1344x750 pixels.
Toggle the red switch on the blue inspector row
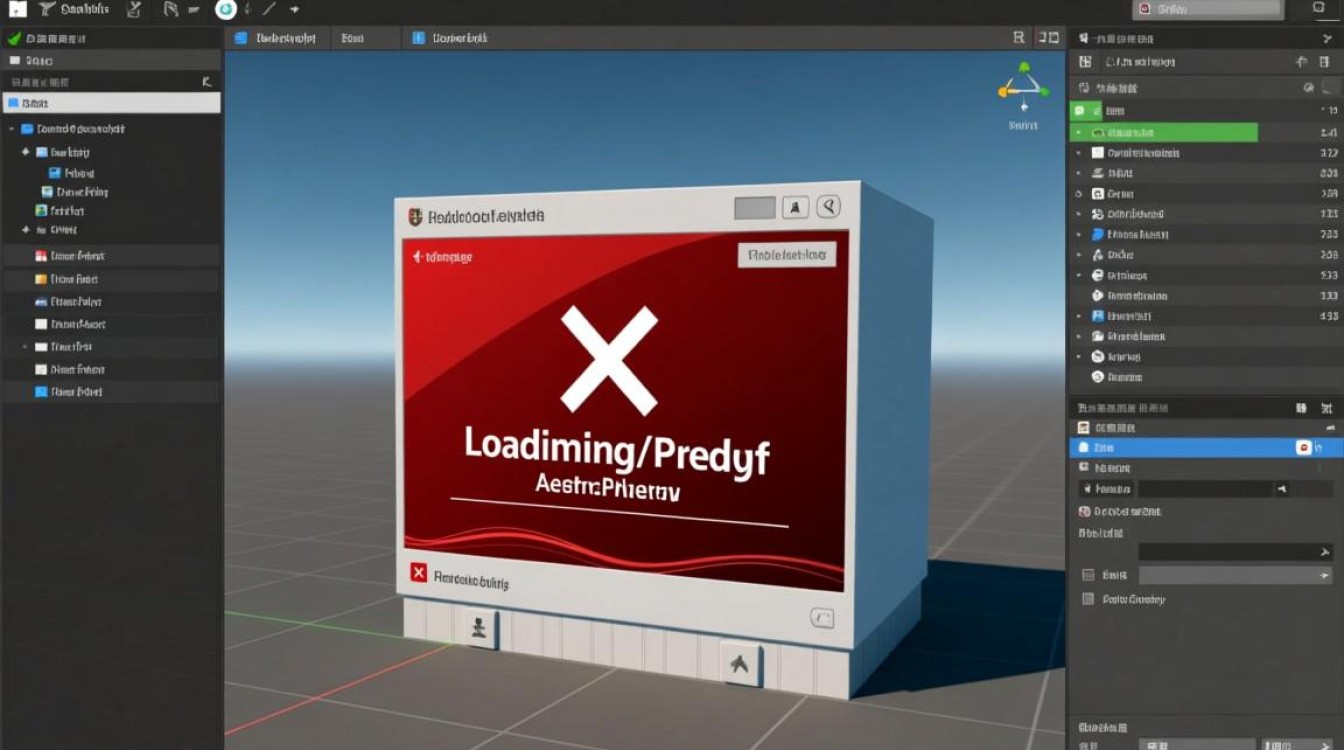[1304, 448]
